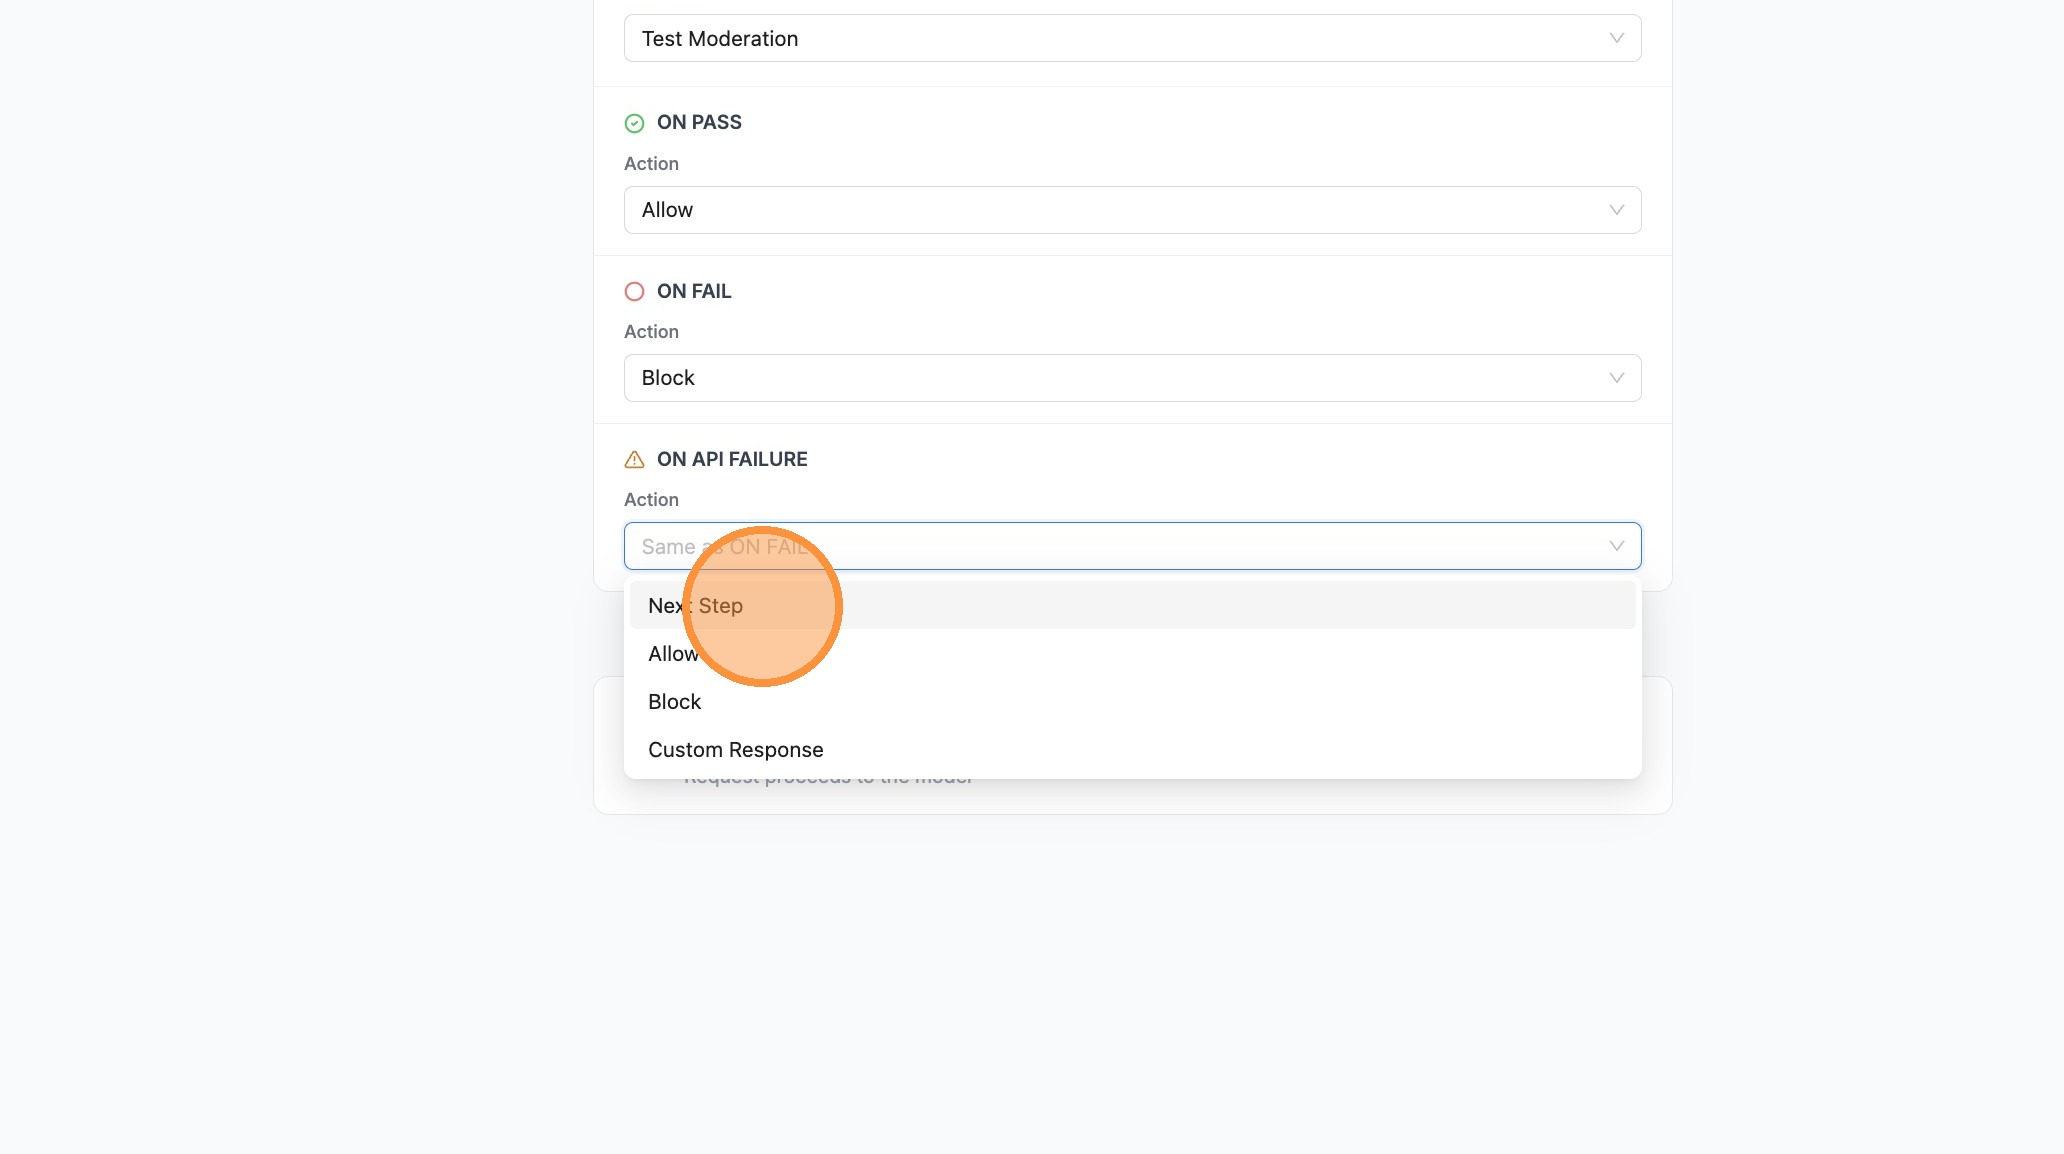Click the chevron on the Same as ON FAIL field
2064x1154 pixels.
pos(1617,546)
